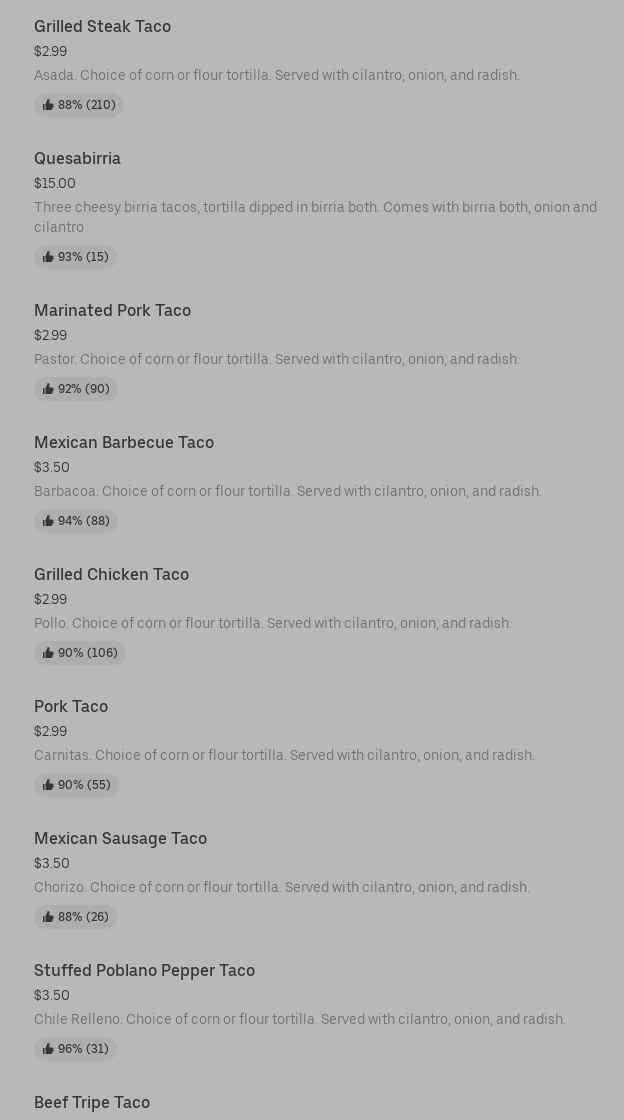Click thumbs-up icon on Grilled Steak Taco
Viewport: 624px width, 1120px height.
tap(48, 105)
